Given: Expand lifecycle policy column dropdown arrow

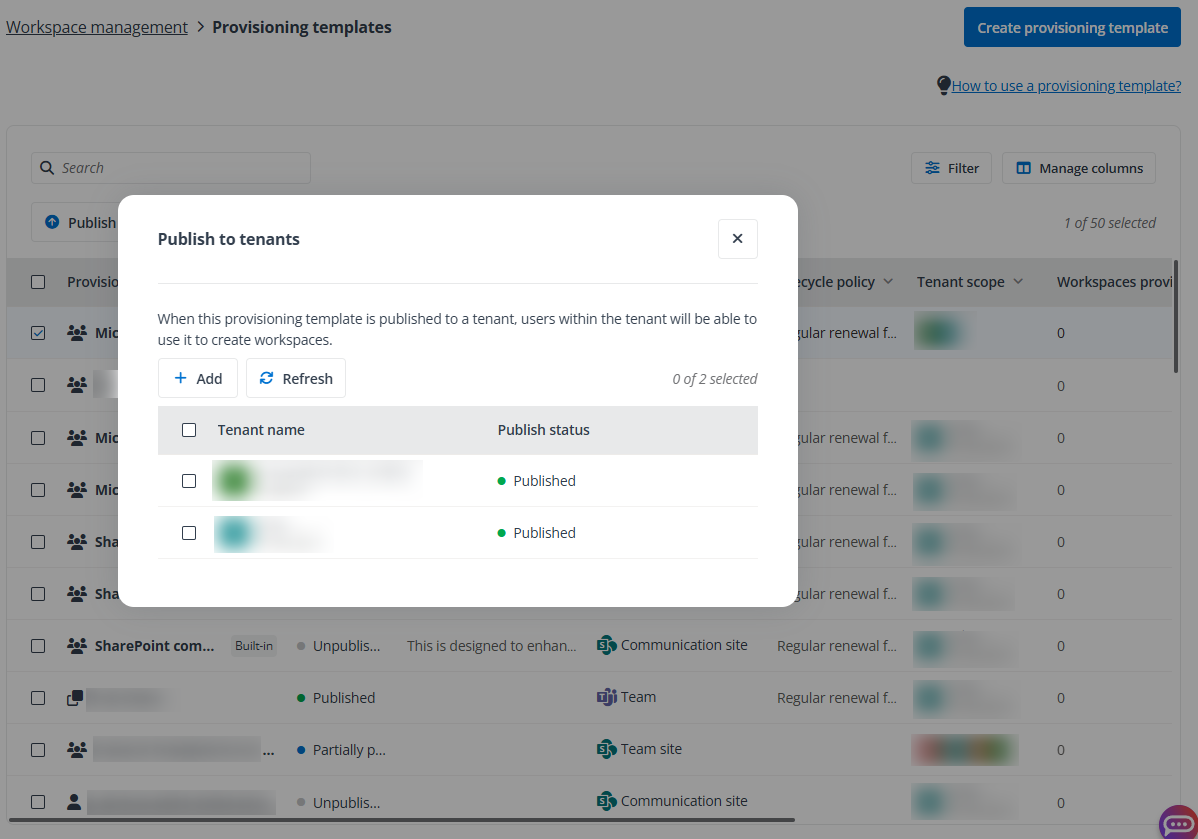Looking at the screenshot, I should [886, 282].
